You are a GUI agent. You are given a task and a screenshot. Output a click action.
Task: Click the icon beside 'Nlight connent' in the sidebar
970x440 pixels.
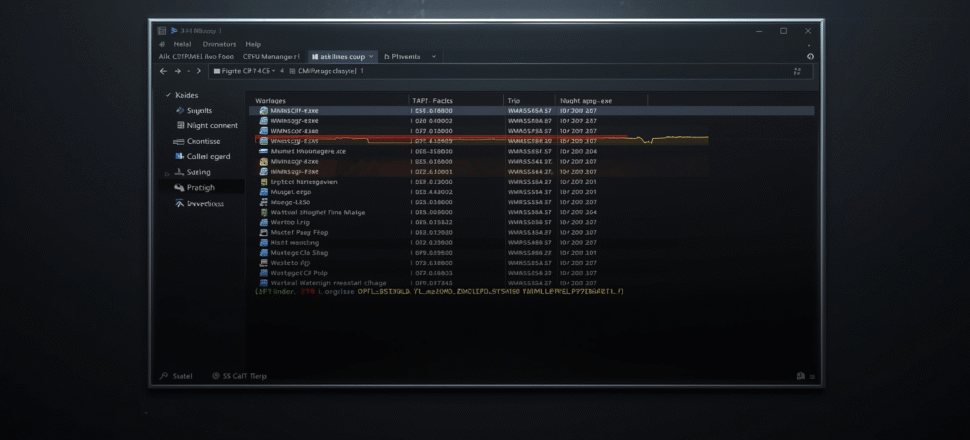[x=181, y=126]
